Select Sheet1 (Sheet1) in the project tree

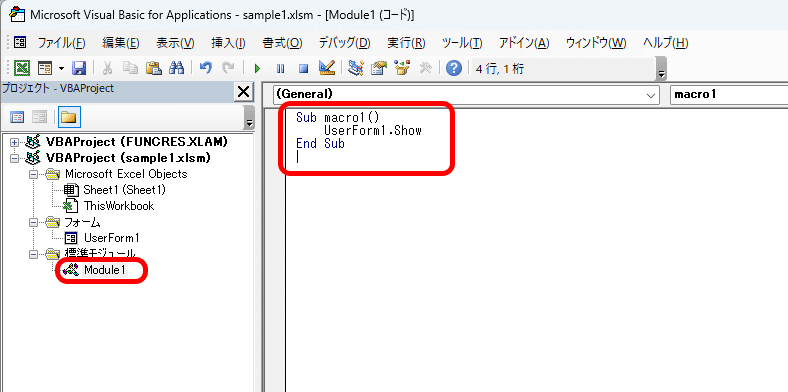coord(124,190)
